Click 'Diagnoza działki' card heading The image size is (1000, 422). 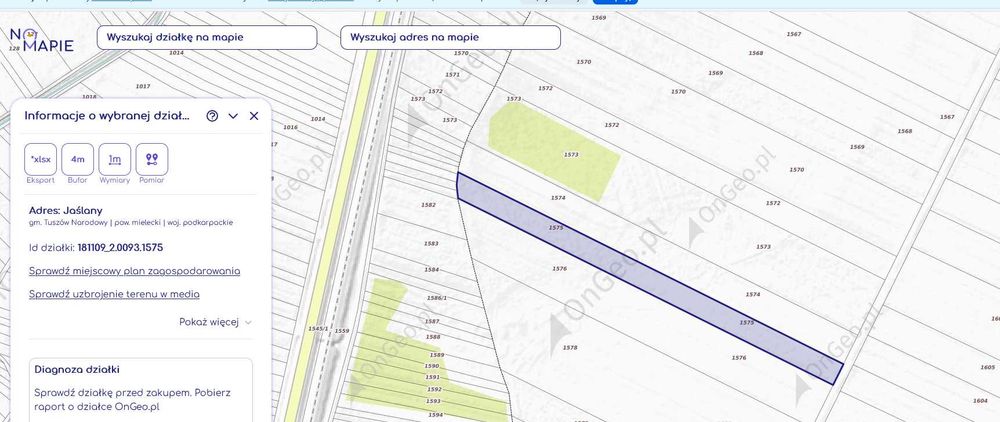[77, 370]
